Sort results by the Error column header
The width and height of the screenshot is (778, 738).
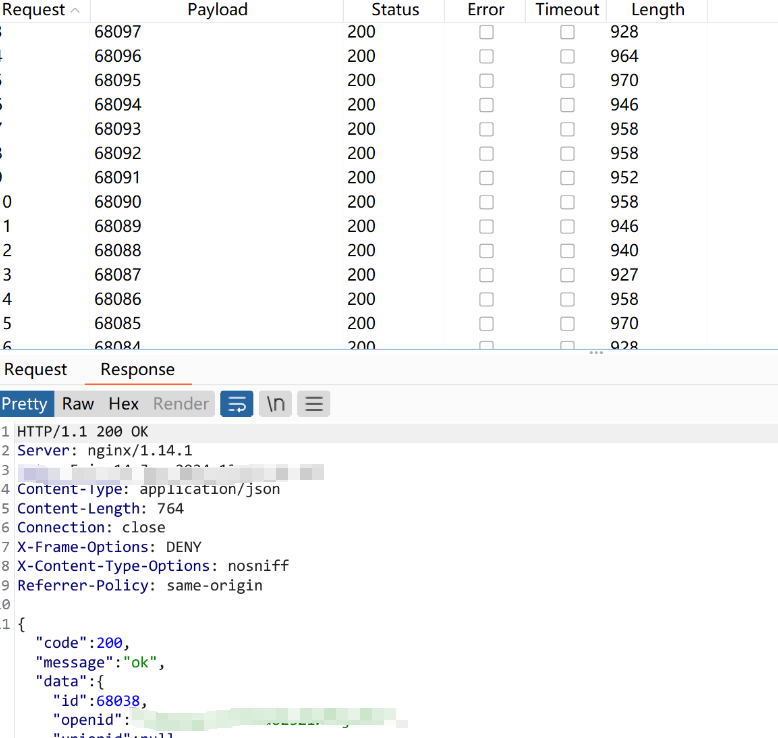[x=486, y=10]
